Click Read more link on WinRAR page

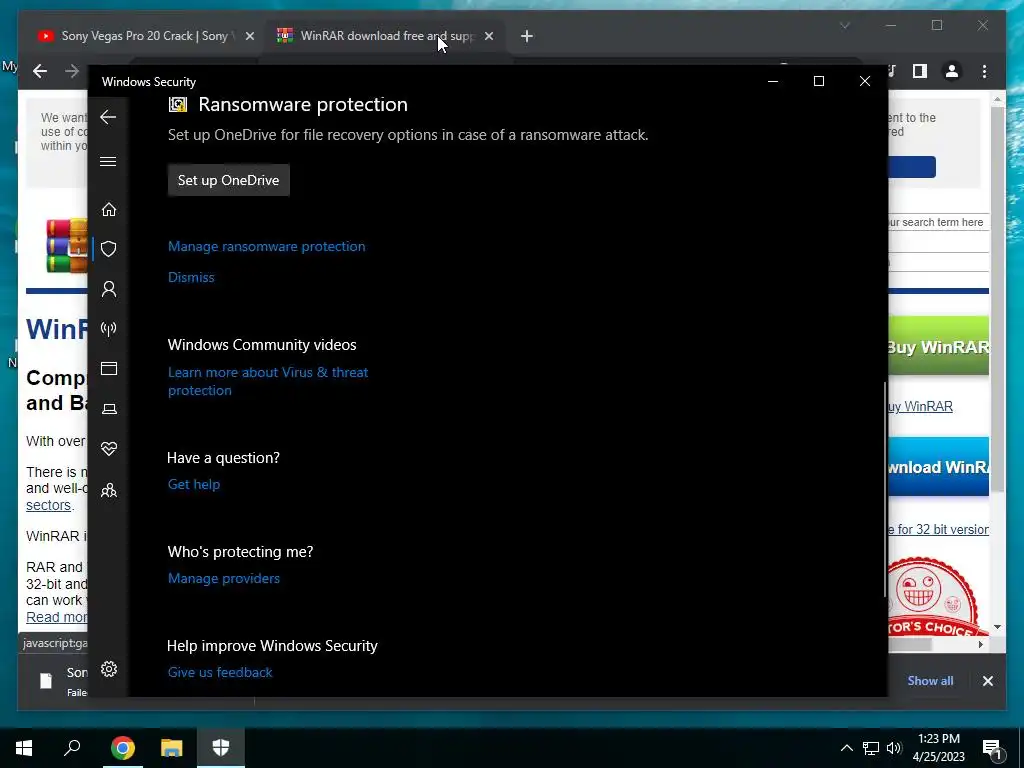click(57, 617)
